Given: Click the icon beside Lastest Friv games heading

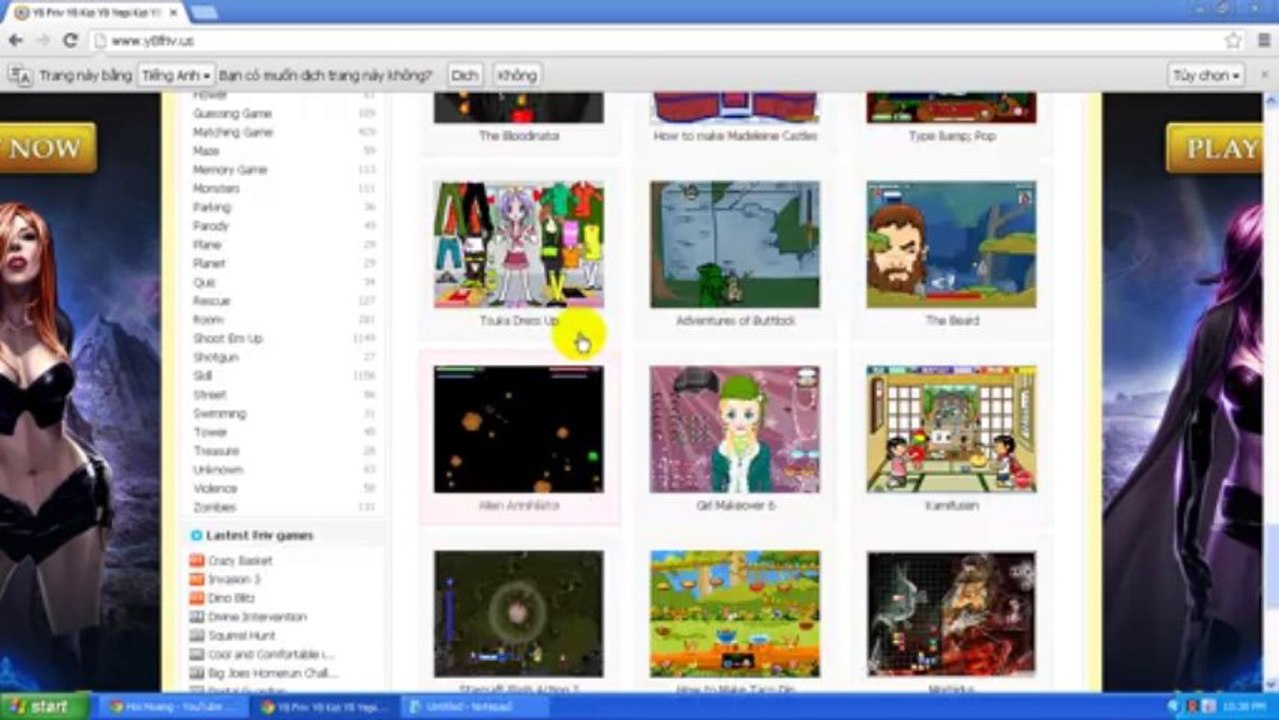Looking at the screenshot, I should coord(197,536).
